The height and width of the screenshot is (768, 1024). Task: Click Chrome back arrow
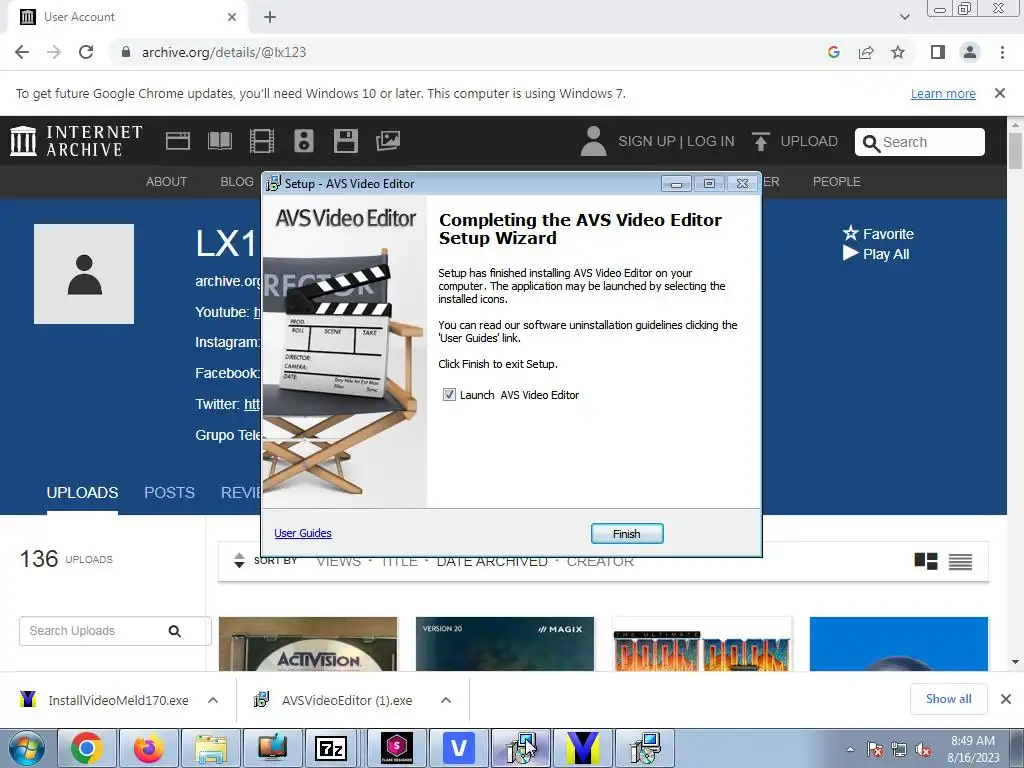tap(22, 52)
